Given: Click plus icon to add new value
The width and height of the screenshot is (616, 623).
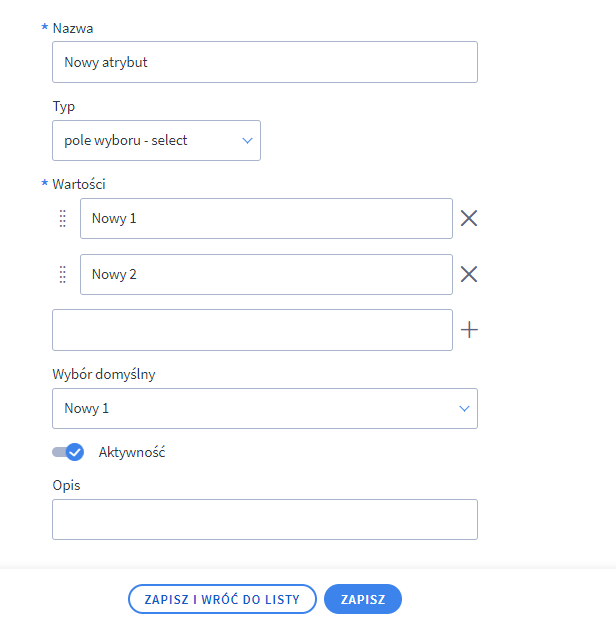Looking at the screenshot, I should [468, 330].
